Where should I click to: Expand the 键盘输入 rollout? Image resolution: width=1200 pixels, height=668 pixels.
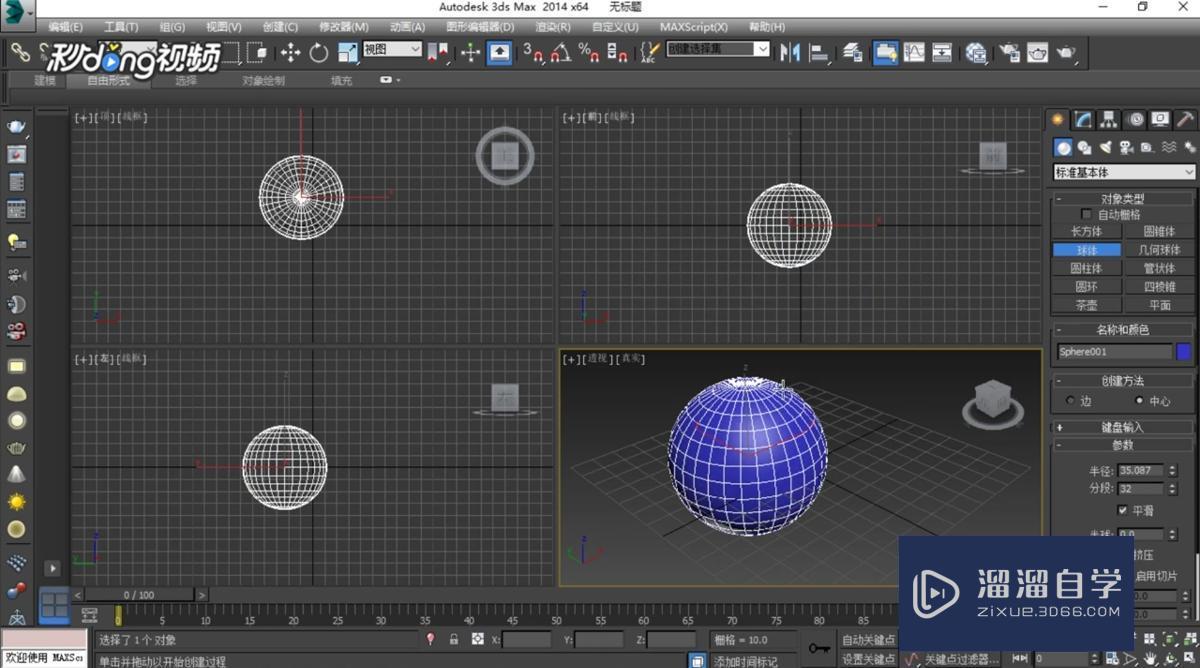click(1122, 426)
